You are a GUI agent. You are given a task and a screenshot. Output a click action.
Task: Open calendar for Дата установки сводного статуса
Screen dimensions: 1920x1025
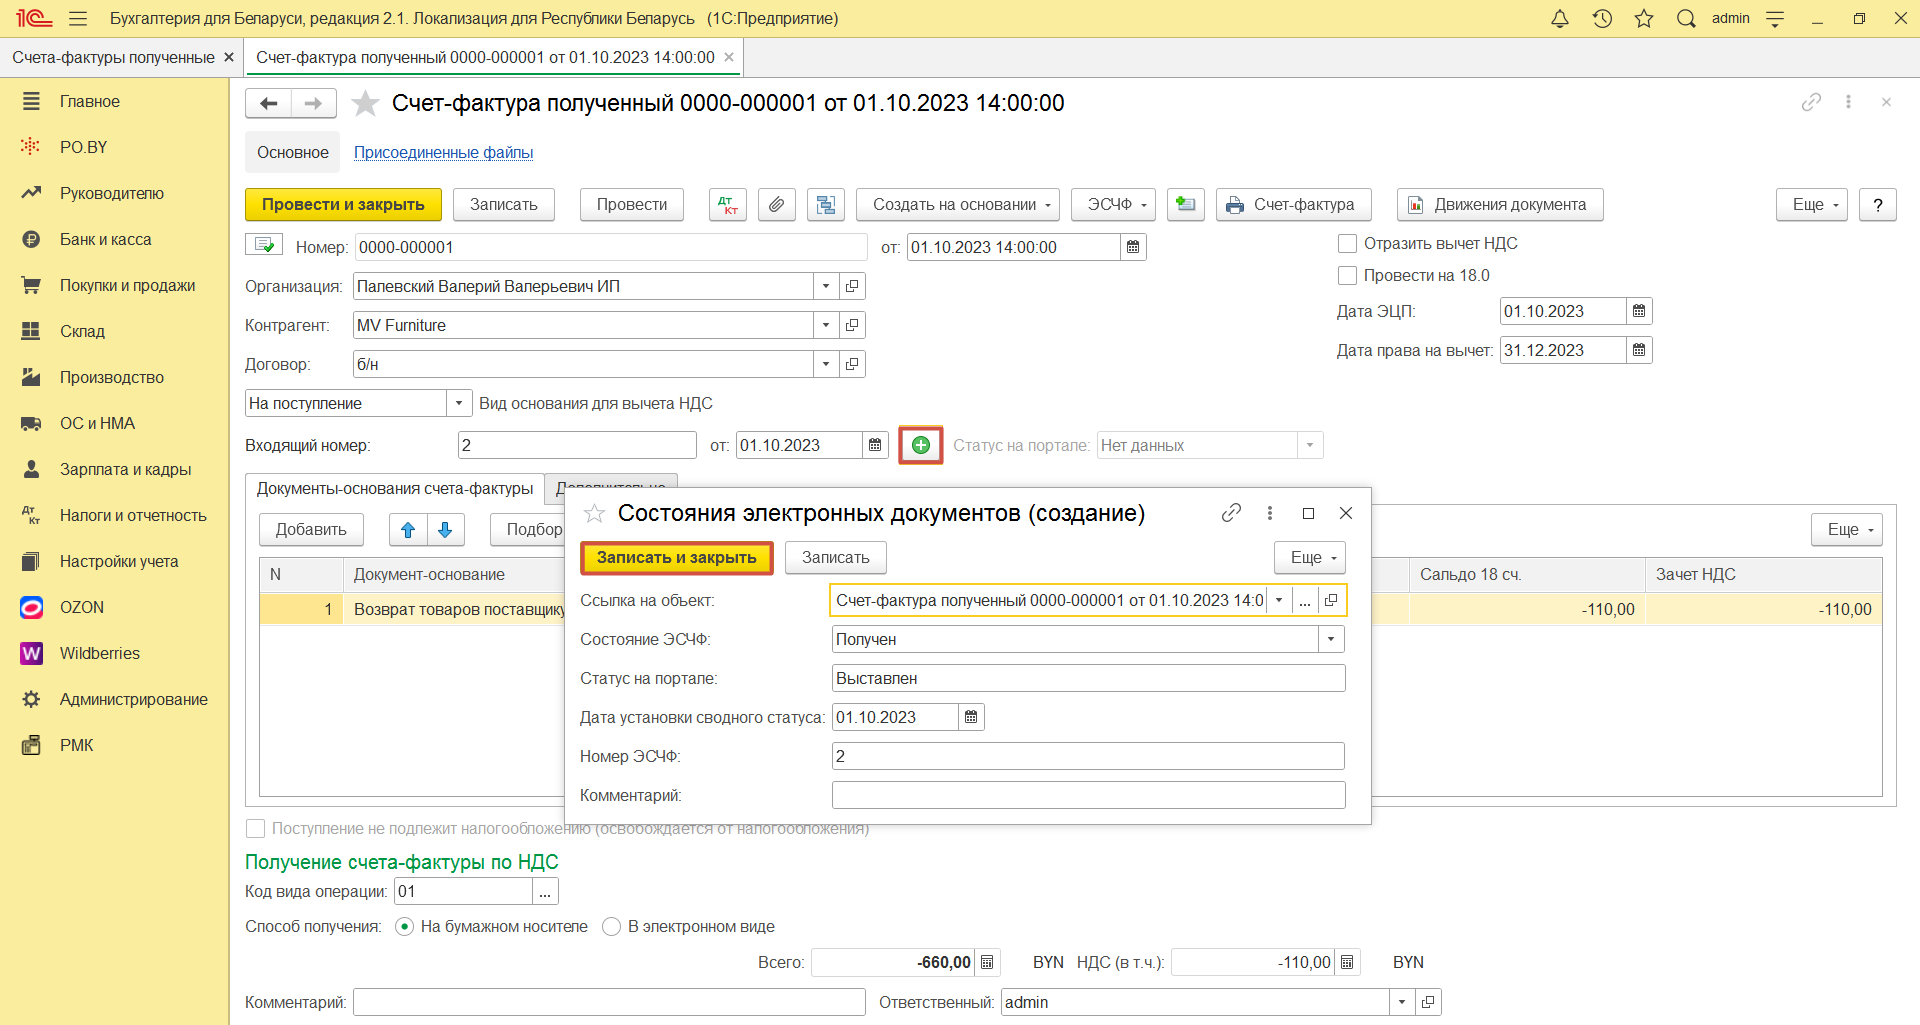(x=971, y=717)
